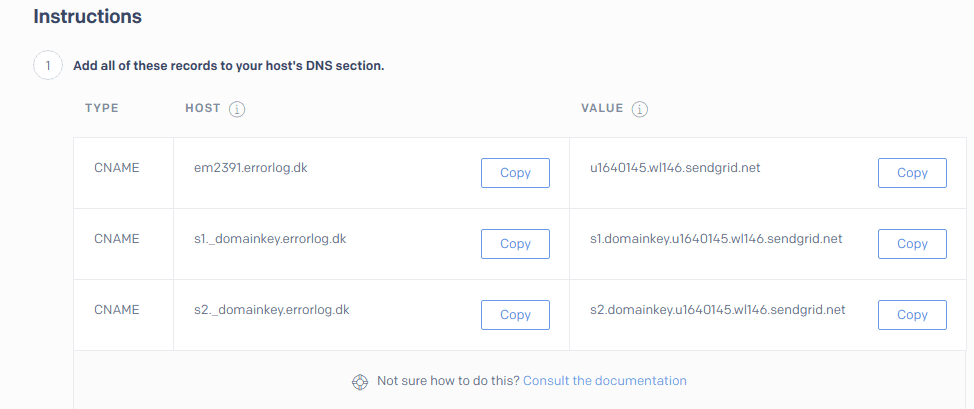Click the TYPE column header
Image resolution: width=974 pixels, height=409 pixels.
tap(102, 108)
